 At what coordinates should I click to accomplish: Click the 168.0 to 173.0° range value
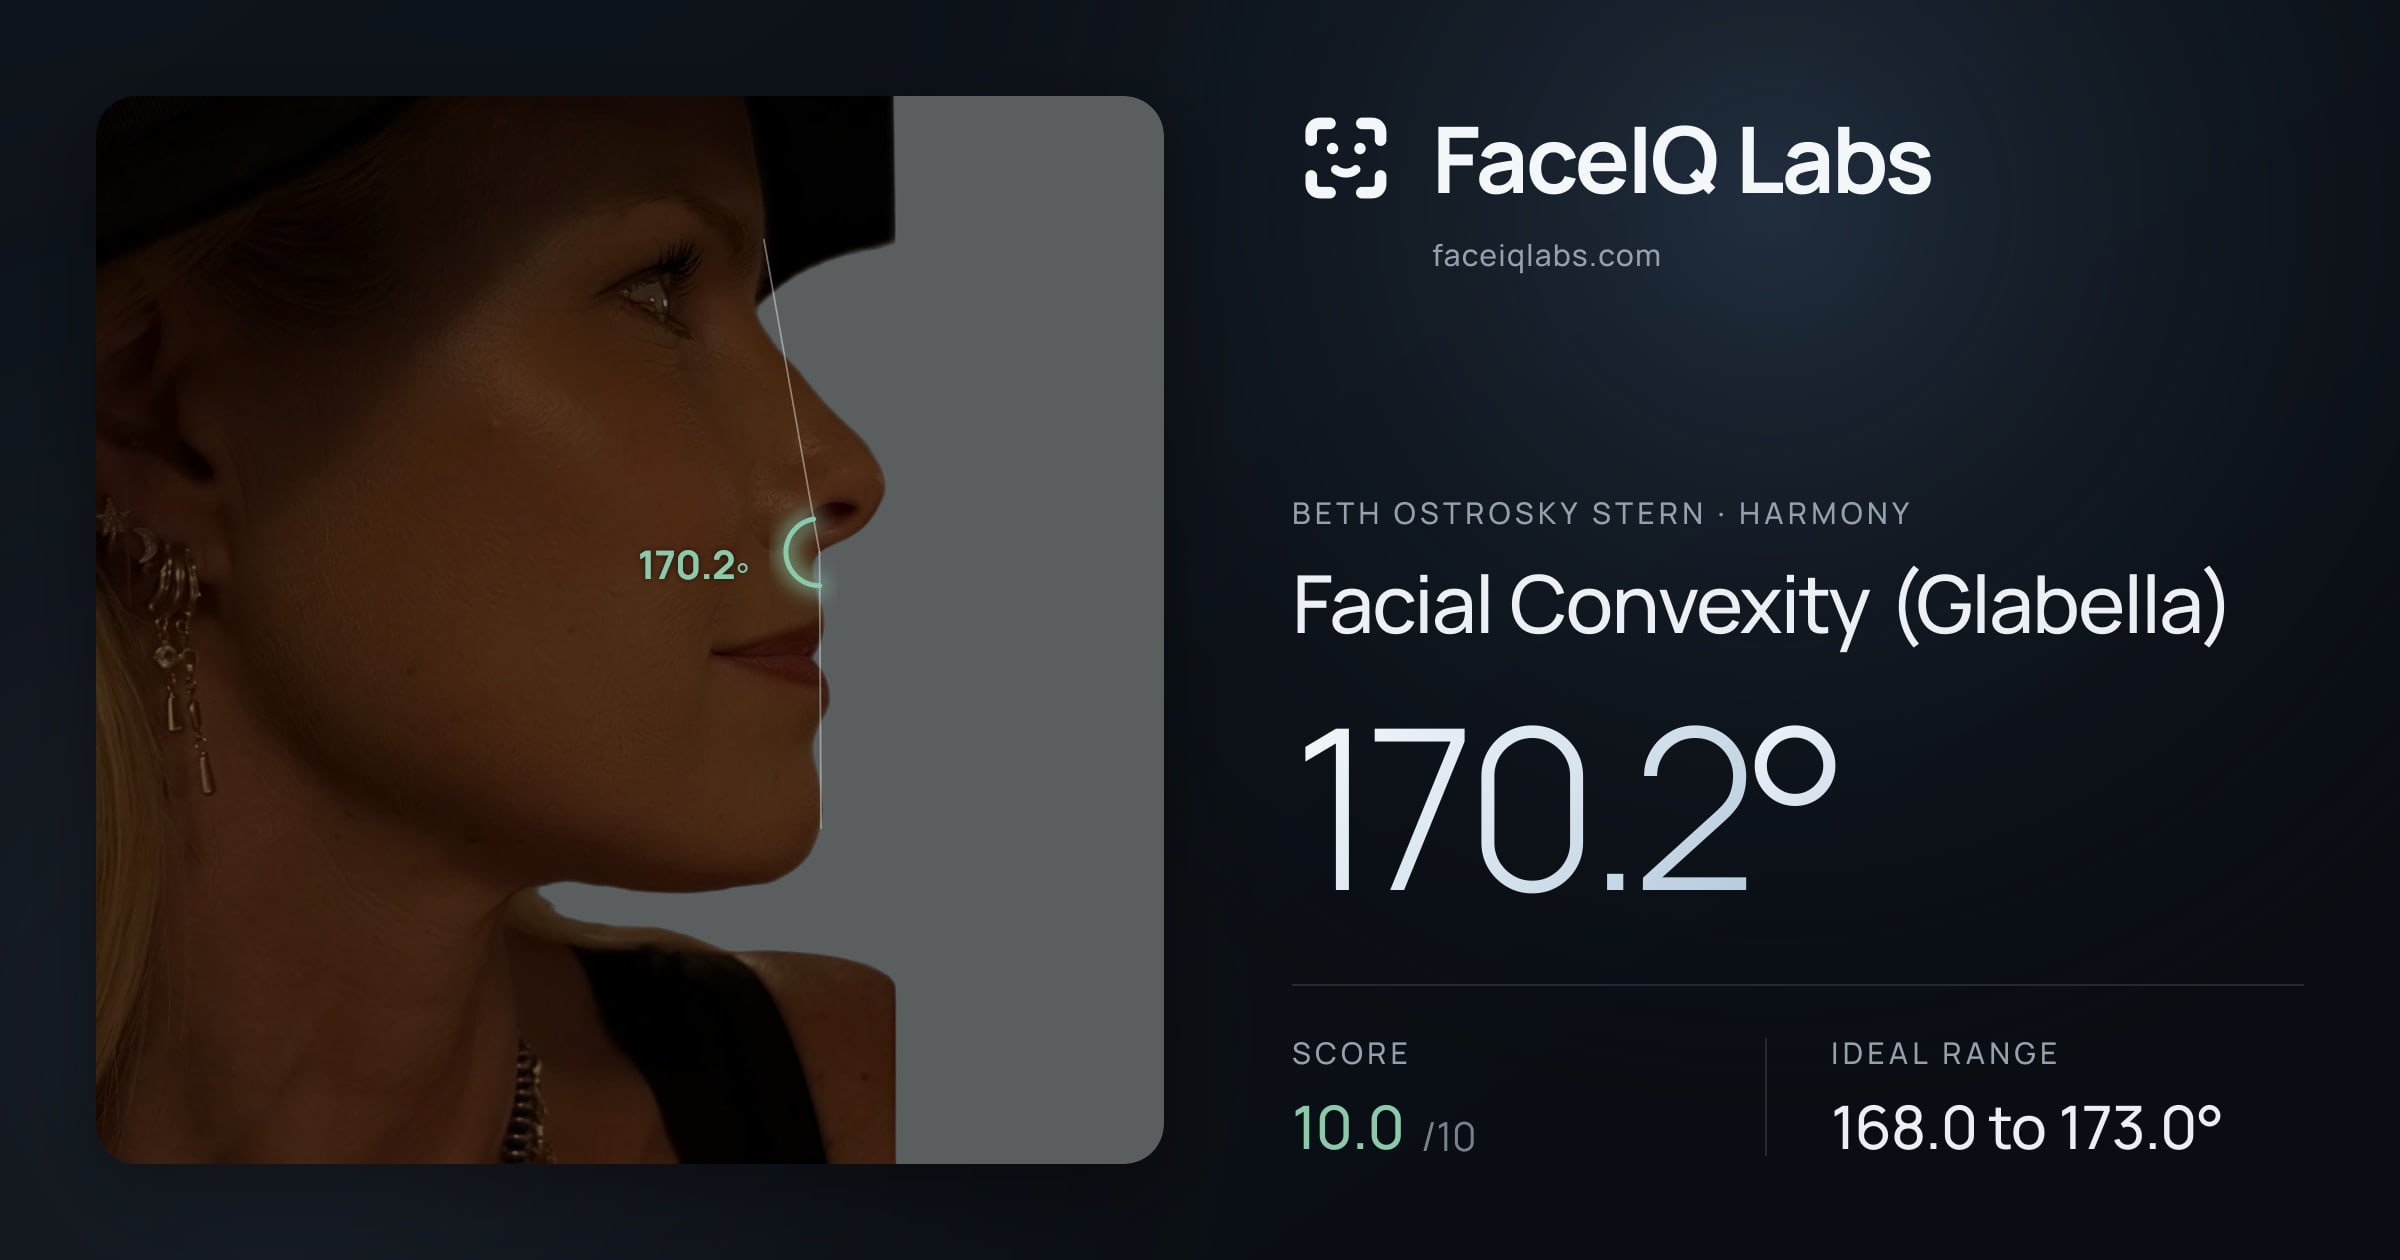tap(2026, 1128)
